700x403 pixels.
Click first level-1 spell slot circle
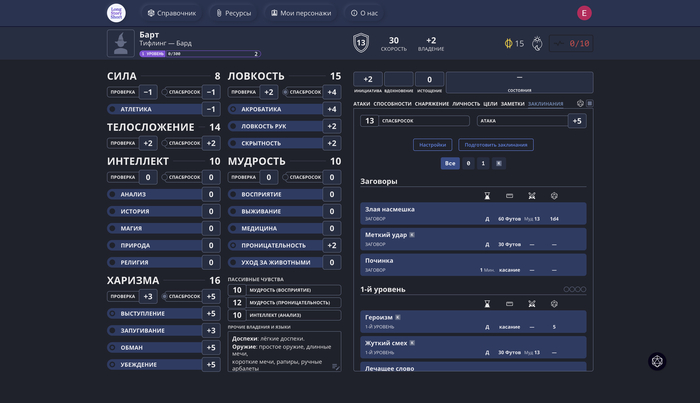tap(566, 289)
